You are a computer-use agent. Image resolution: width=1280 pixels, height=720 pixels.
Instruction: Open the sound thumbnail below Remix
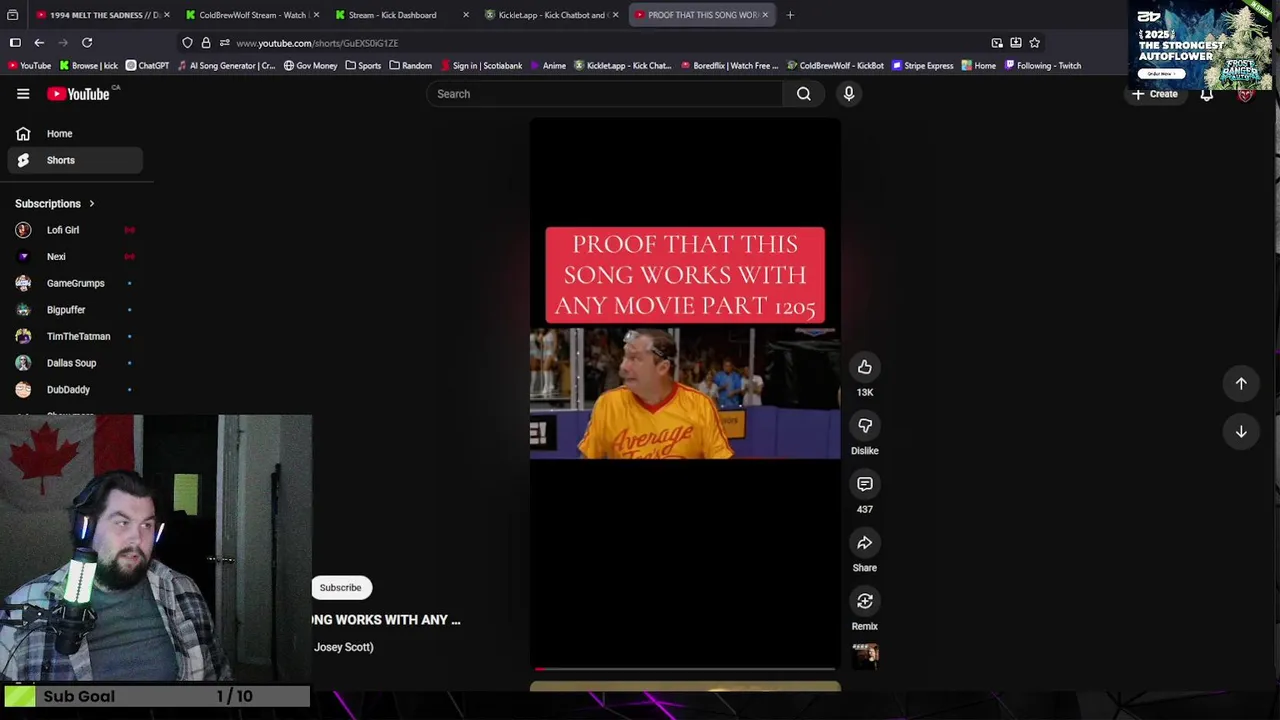point(865,655)
